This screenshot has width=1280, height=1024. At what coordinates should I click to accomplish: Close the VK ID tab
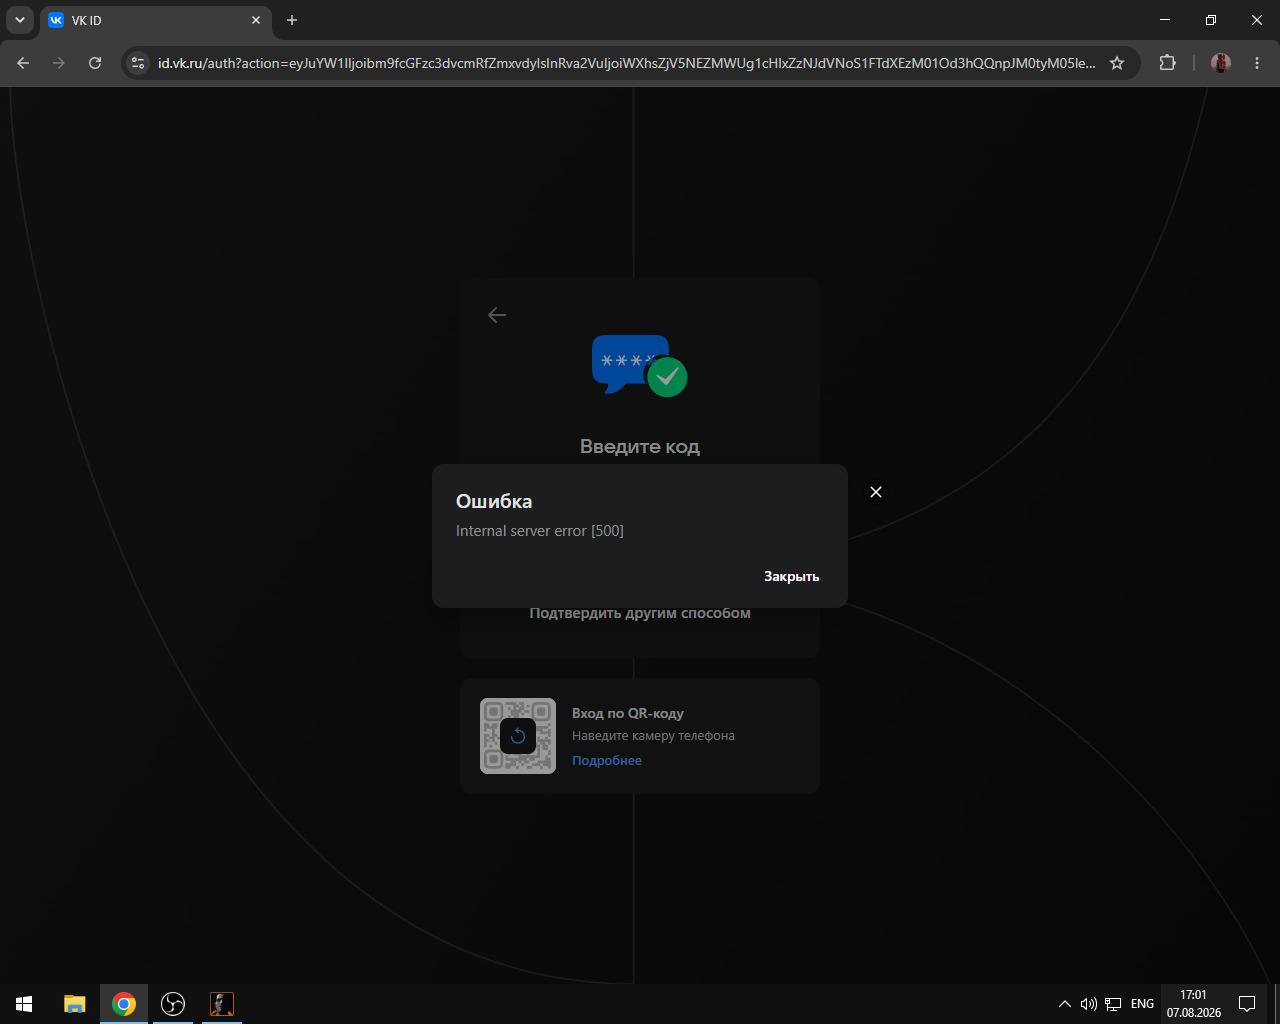256,20
